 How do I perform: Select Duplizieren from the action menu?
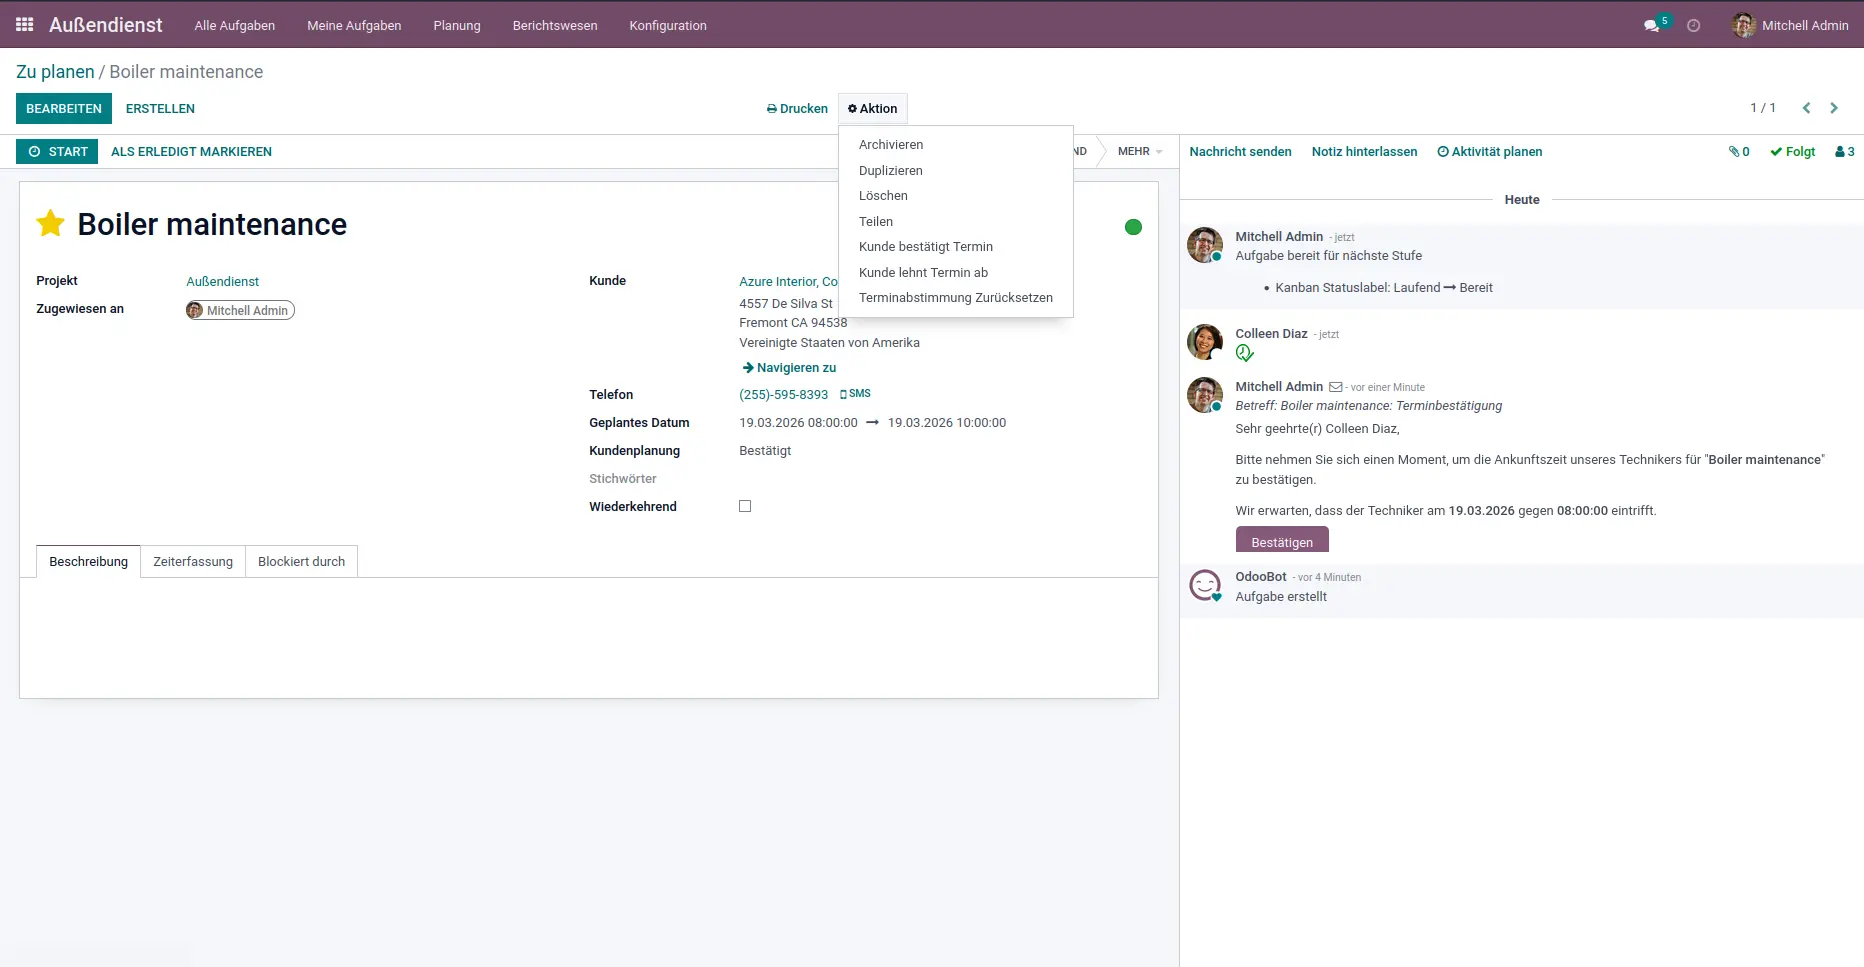(x=890, y=171)
